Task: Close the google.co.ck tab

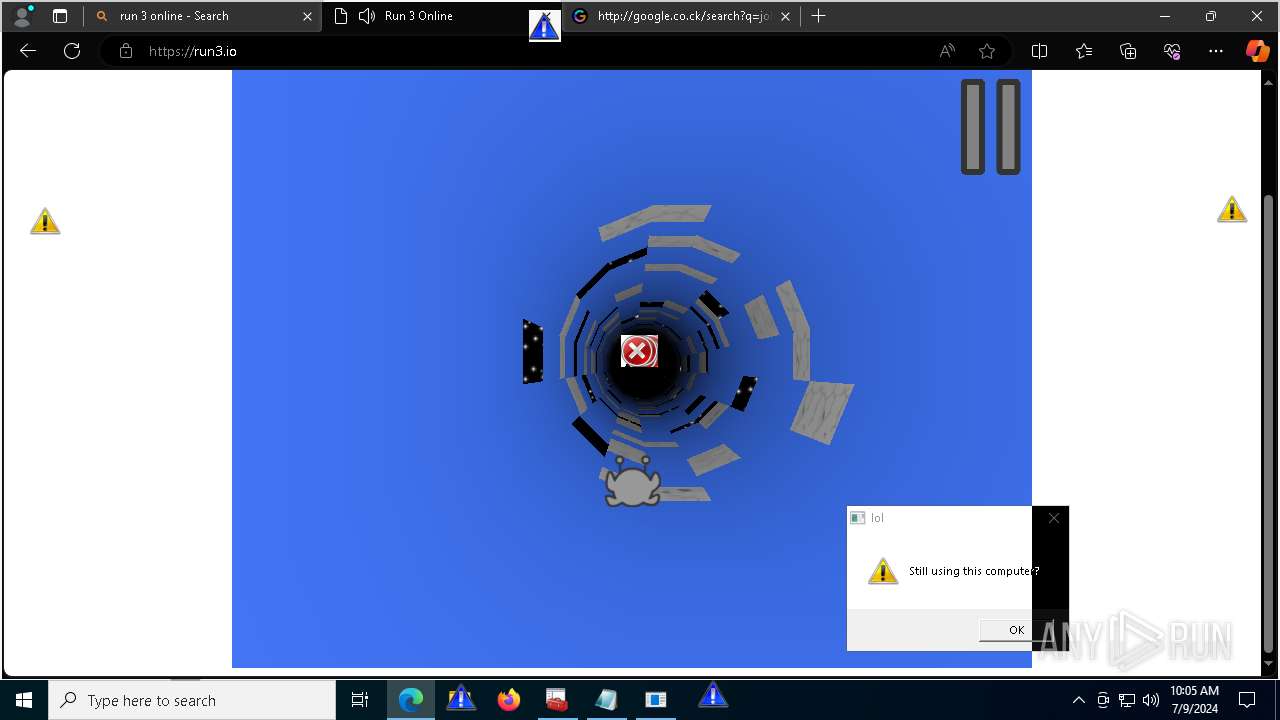Action: coord(785,16)
